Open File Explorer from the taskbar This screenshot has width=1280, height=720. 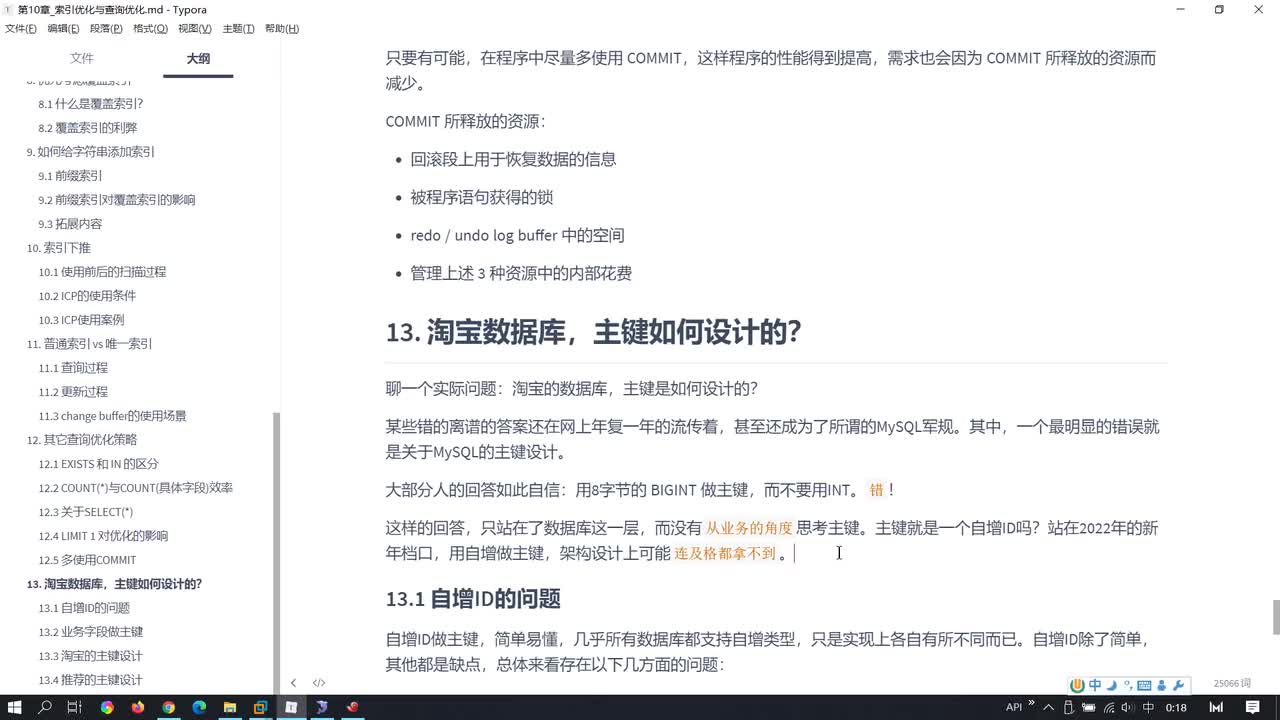pyautogui.click(x=229, y=707)
